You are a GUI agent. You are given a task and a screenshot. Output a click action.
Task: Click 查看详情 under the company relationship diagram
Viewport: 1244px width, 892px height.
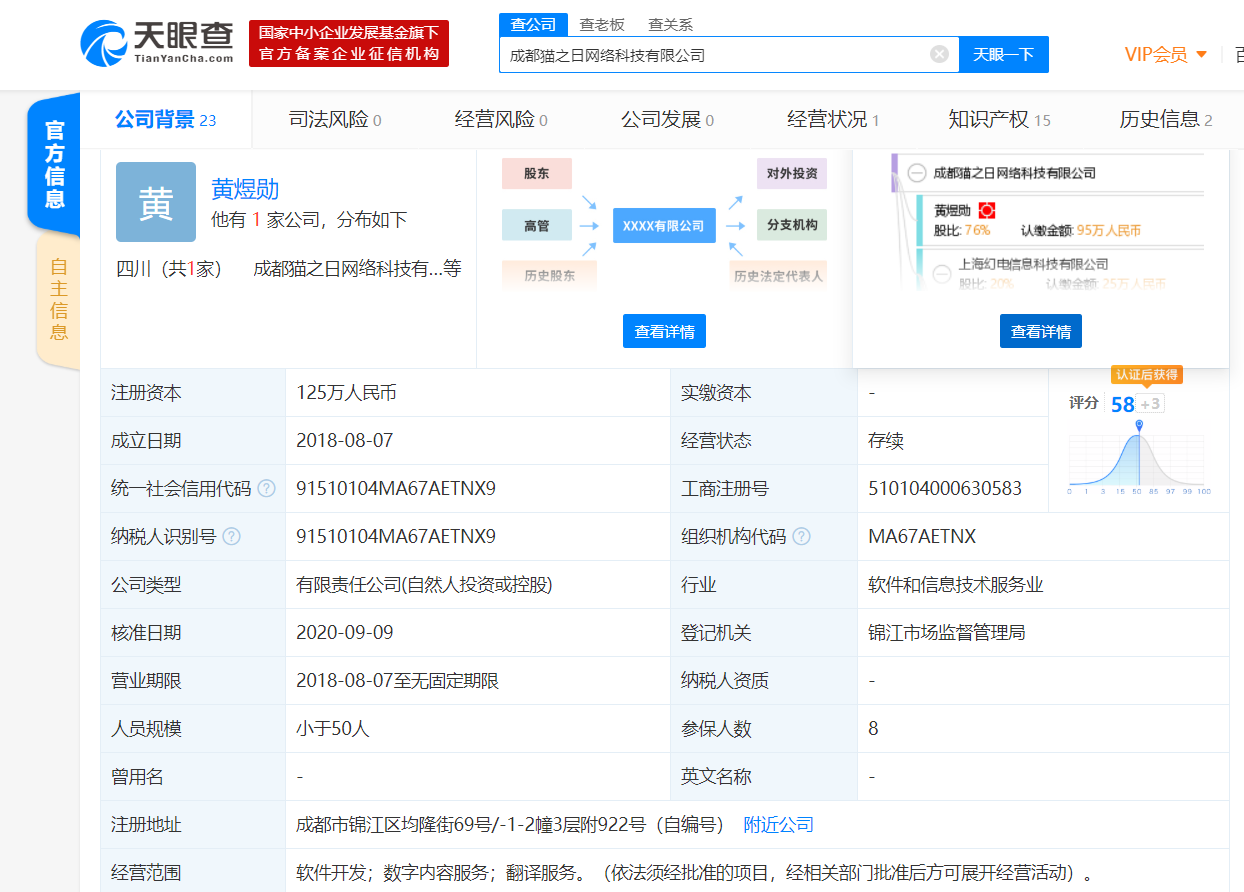[x=664, y=331]
